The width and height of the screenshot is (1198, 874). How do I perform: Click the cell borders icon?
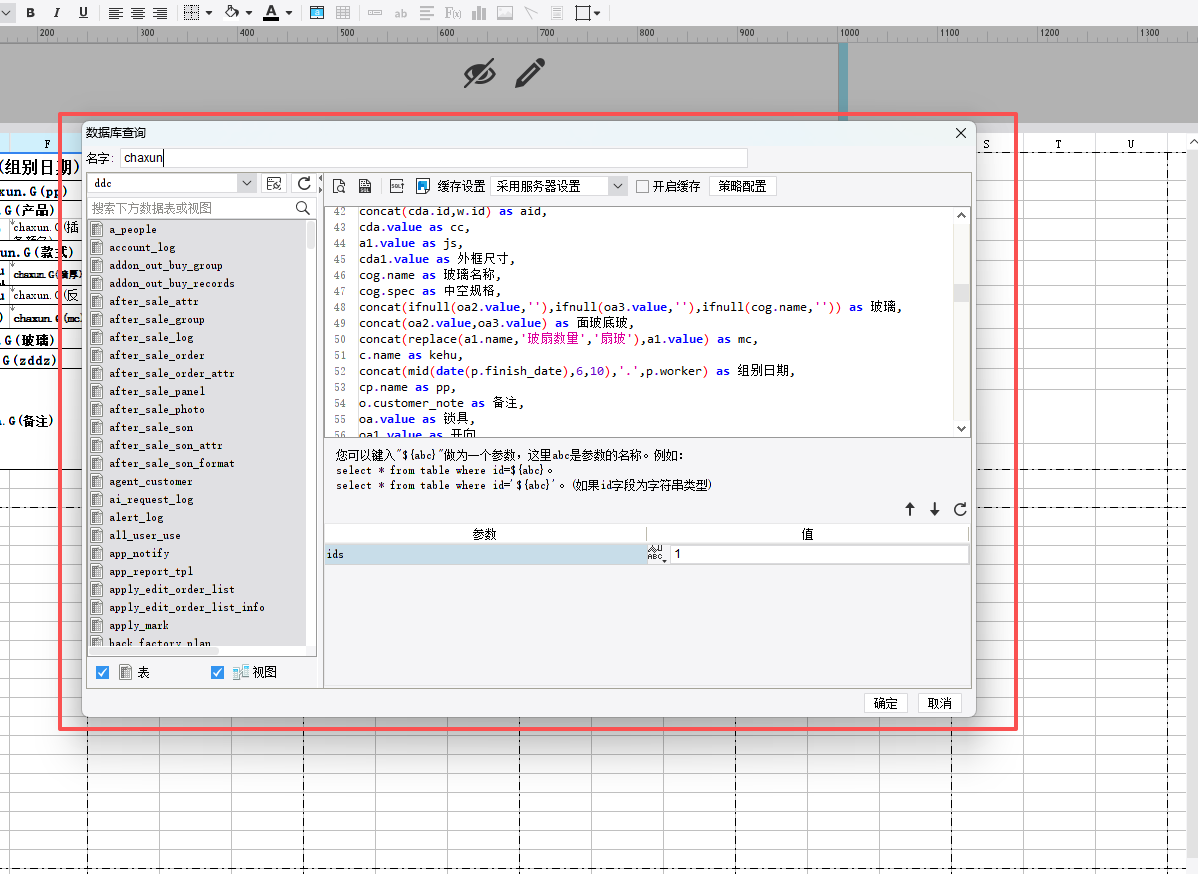click(192, 13)
